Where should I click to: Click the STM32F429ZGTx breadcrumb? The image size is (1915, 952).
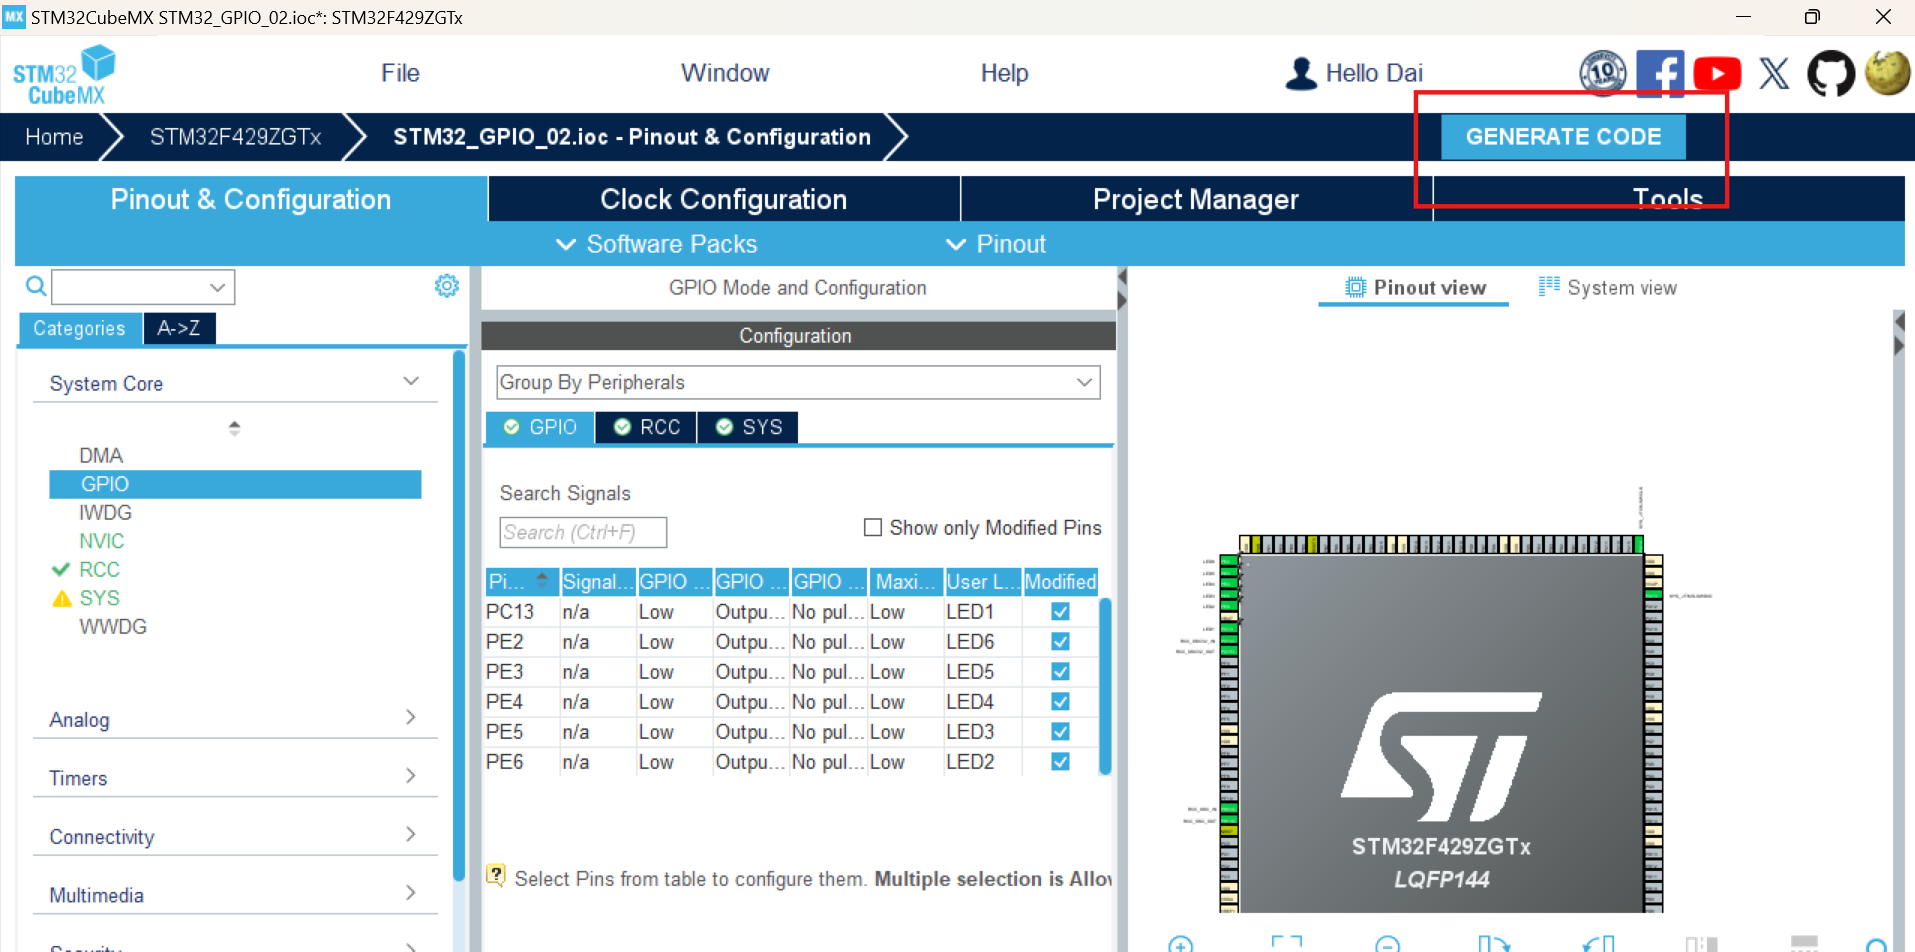(236, 137)
